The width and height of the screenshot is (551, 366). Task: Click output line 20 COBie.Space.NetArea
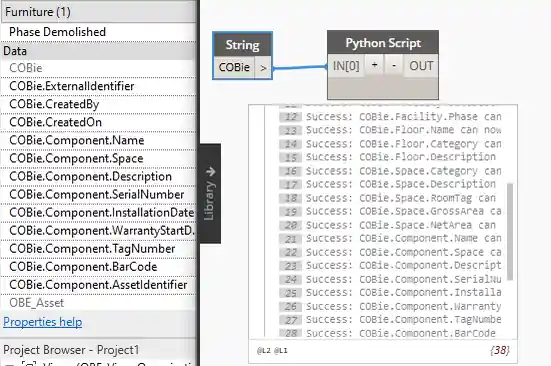click(401, 225)
